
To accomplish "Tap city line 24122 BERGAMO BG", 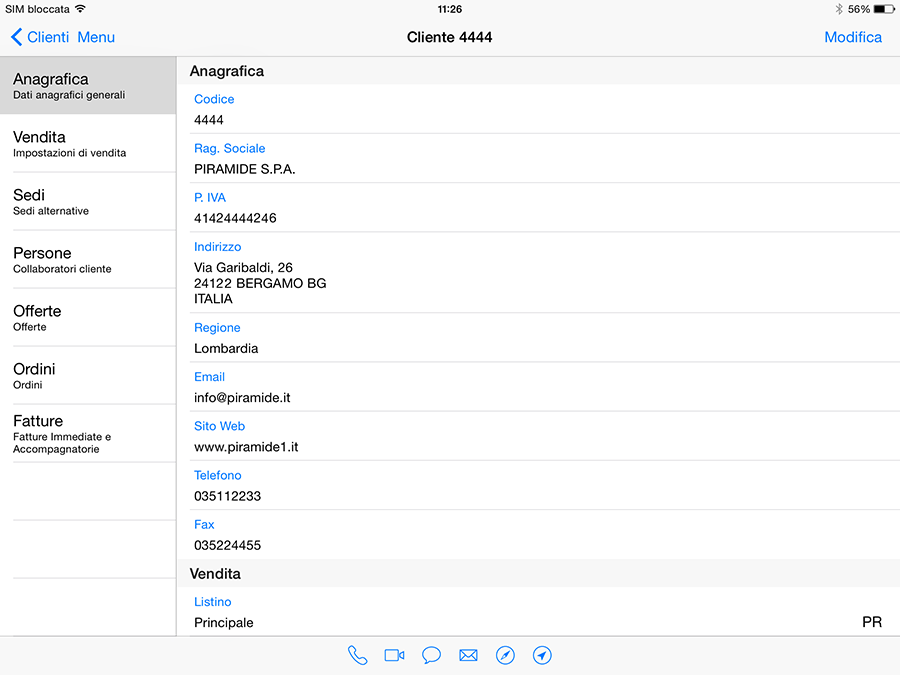I will (260, 284).
